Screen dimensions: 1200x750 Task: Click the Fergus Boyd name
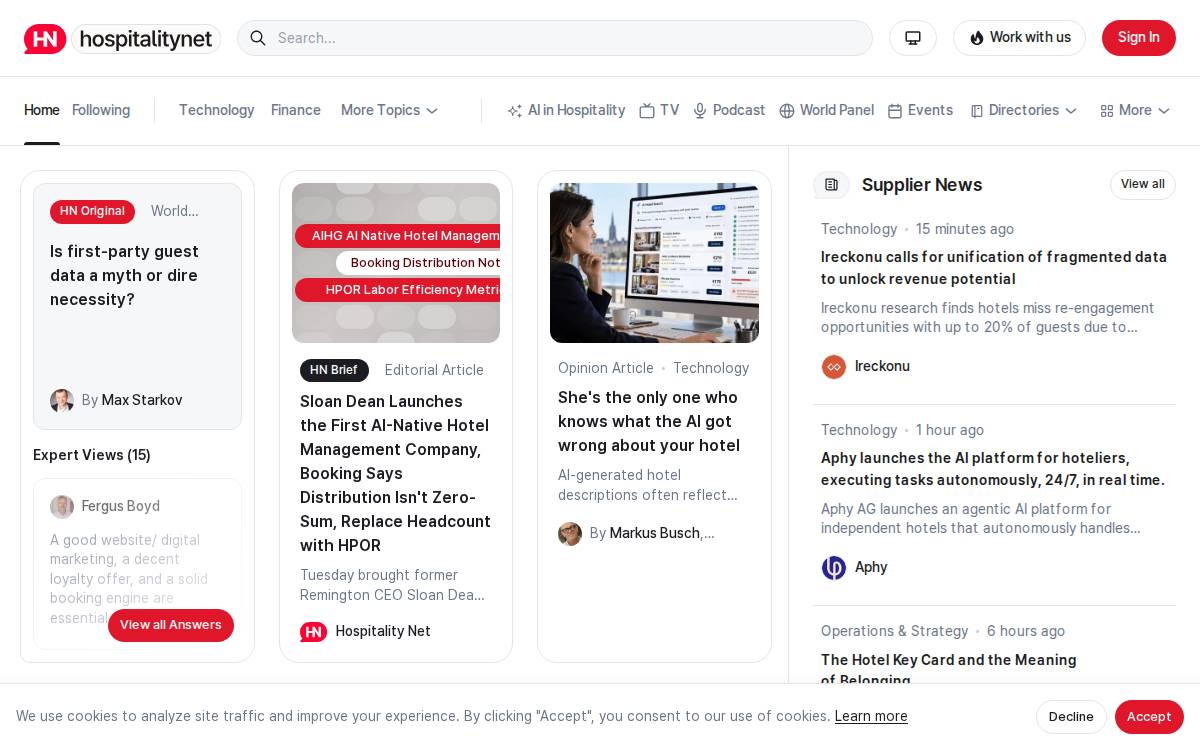click(121, 507)
